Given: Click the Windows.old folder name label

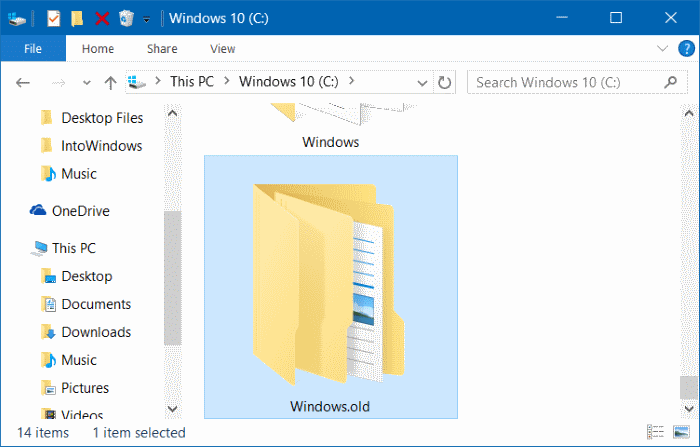Looking at the screenshot, I should pyautogui.click(x=330, y=407).
